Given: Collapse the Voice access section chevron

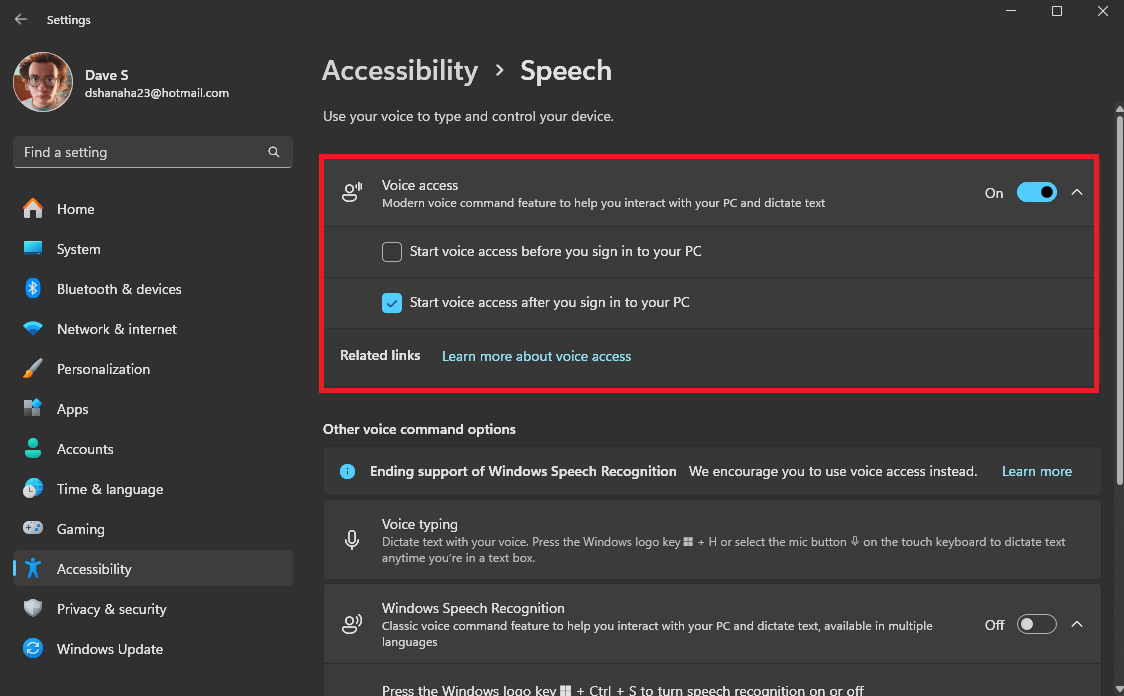Looking at the screenshot, I should click(1077, 192).
